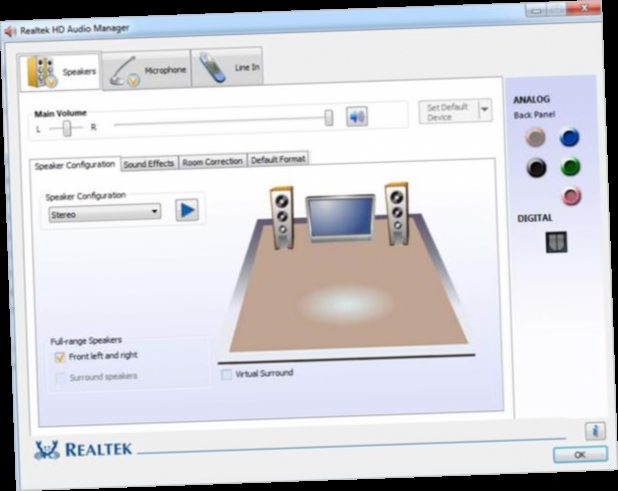Enable the Virtual Surround checkbox
Screen dimensions: 618x491
click(x=226, y=374)
